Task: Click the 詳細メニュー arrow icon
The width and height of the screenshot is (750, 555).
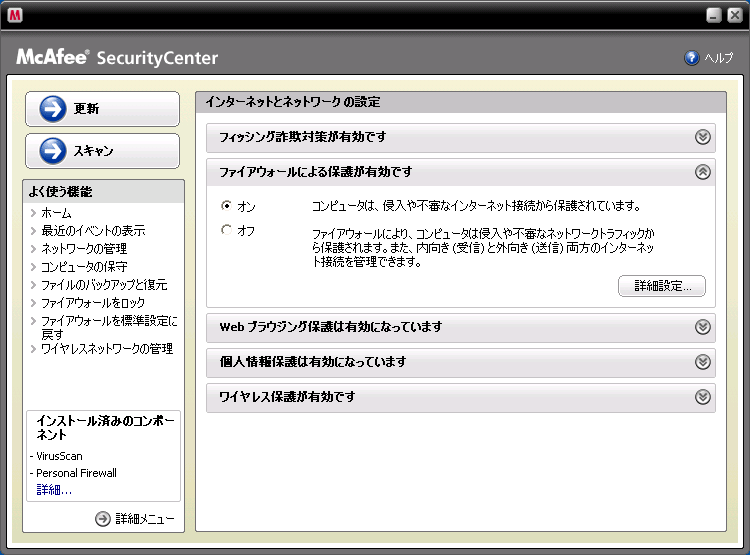Action: (102, 519)
